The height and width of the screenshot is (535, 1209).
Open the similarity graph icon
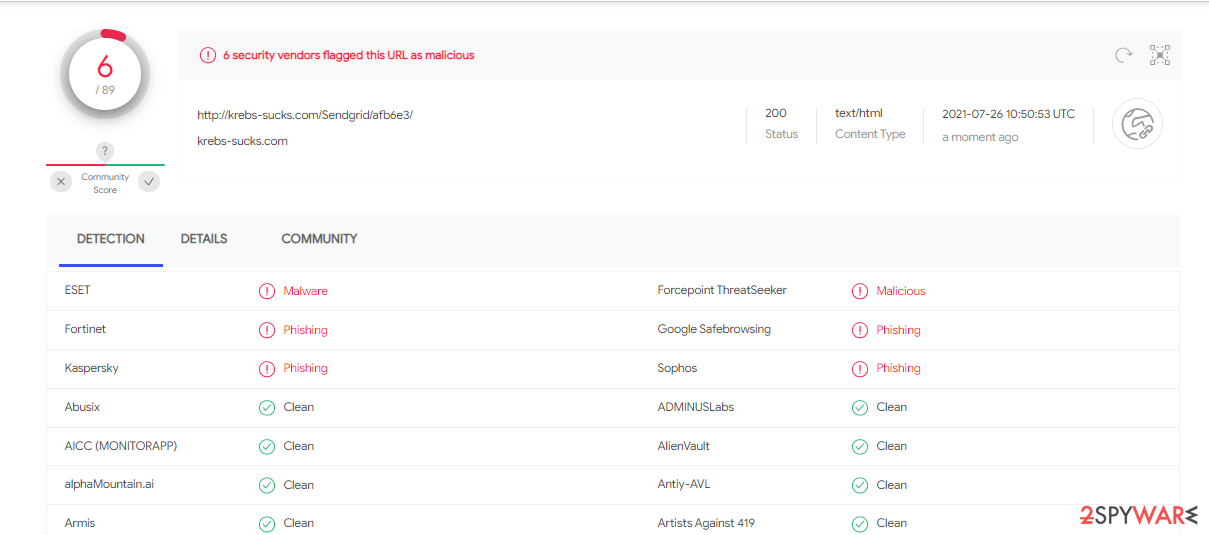click(x=1160, y=55)
